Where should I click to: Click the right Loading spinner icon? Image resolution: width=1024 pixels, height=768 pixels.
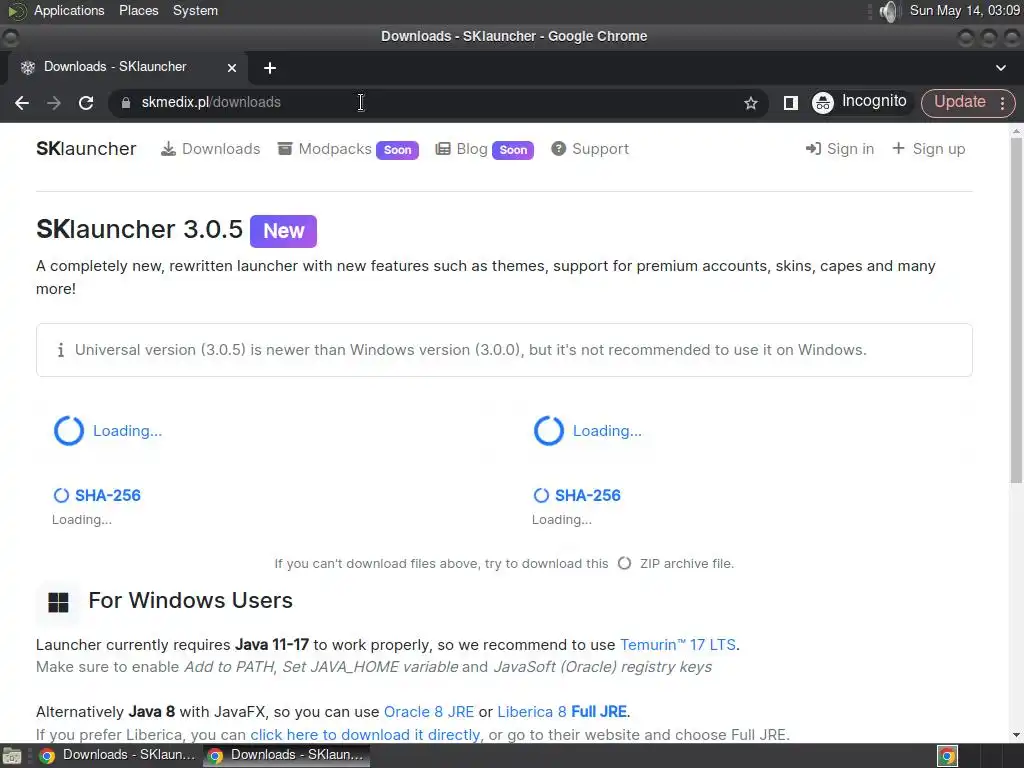click(549, 431)
